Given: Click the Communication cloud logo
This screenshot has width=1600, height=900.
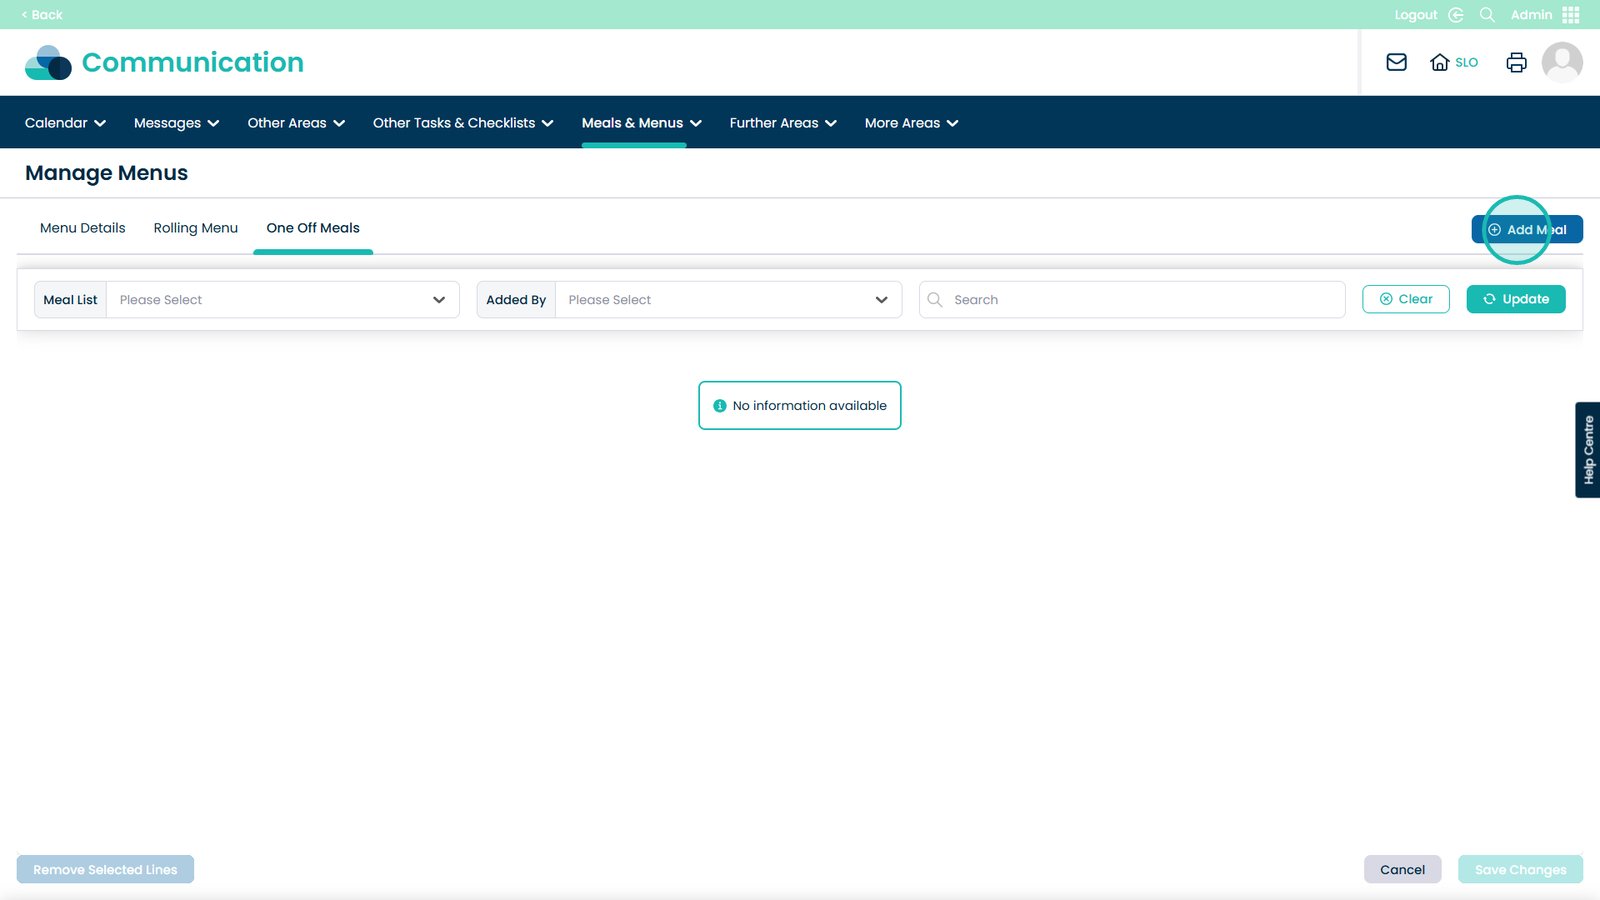Looking at the screenshot, I should pos(48,62).
